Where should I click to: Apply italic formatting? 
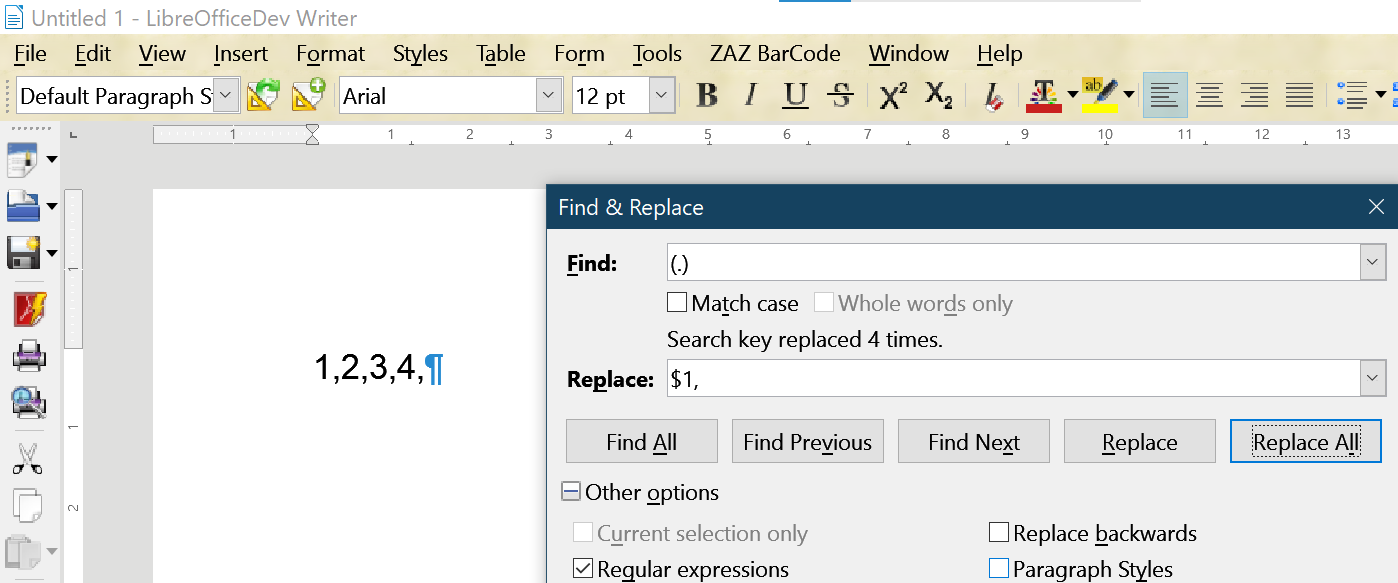point(751,94)
